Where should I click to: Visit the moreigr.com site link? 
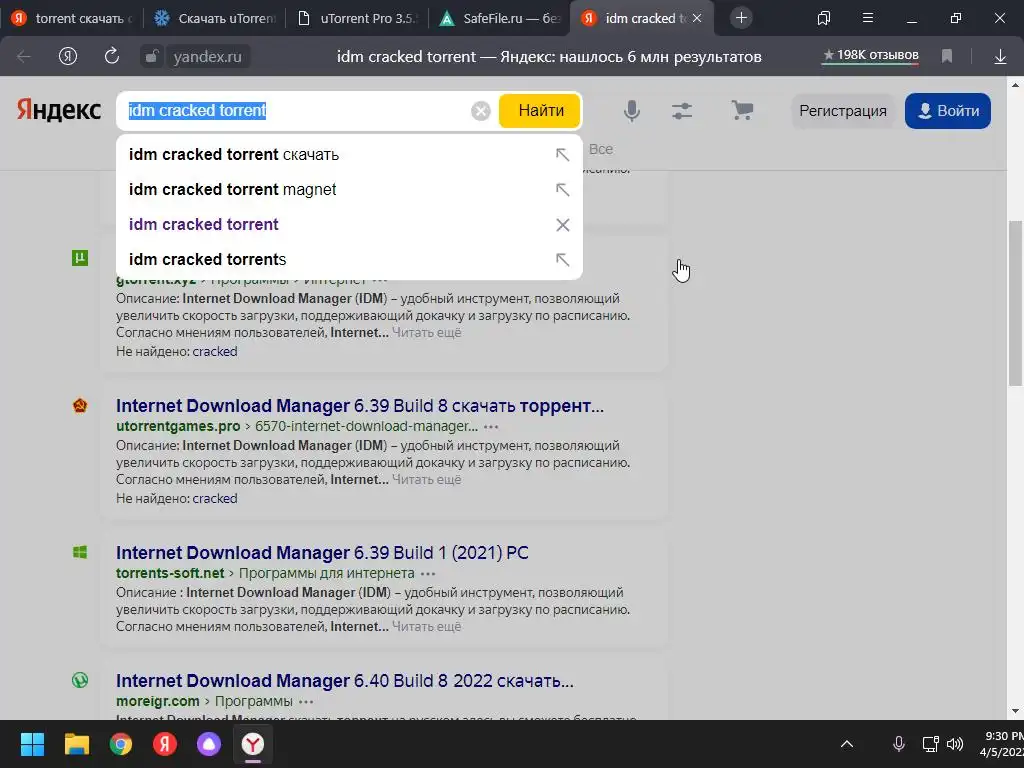tap(157, 701)
